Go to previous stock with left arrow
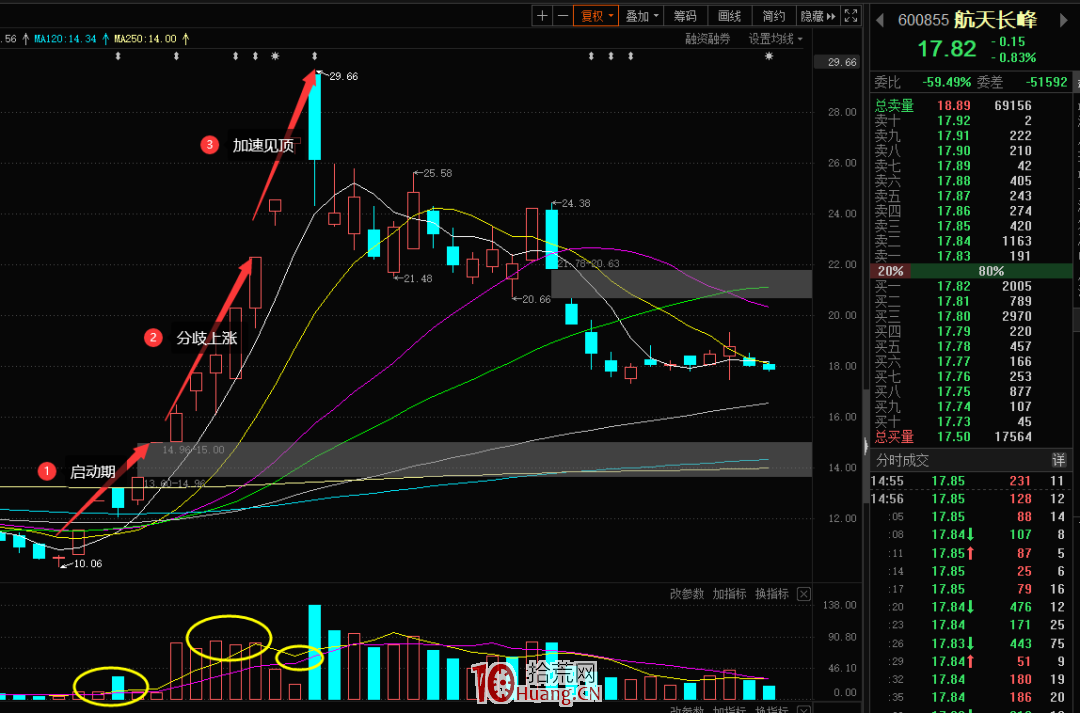 tap(880, 20)
